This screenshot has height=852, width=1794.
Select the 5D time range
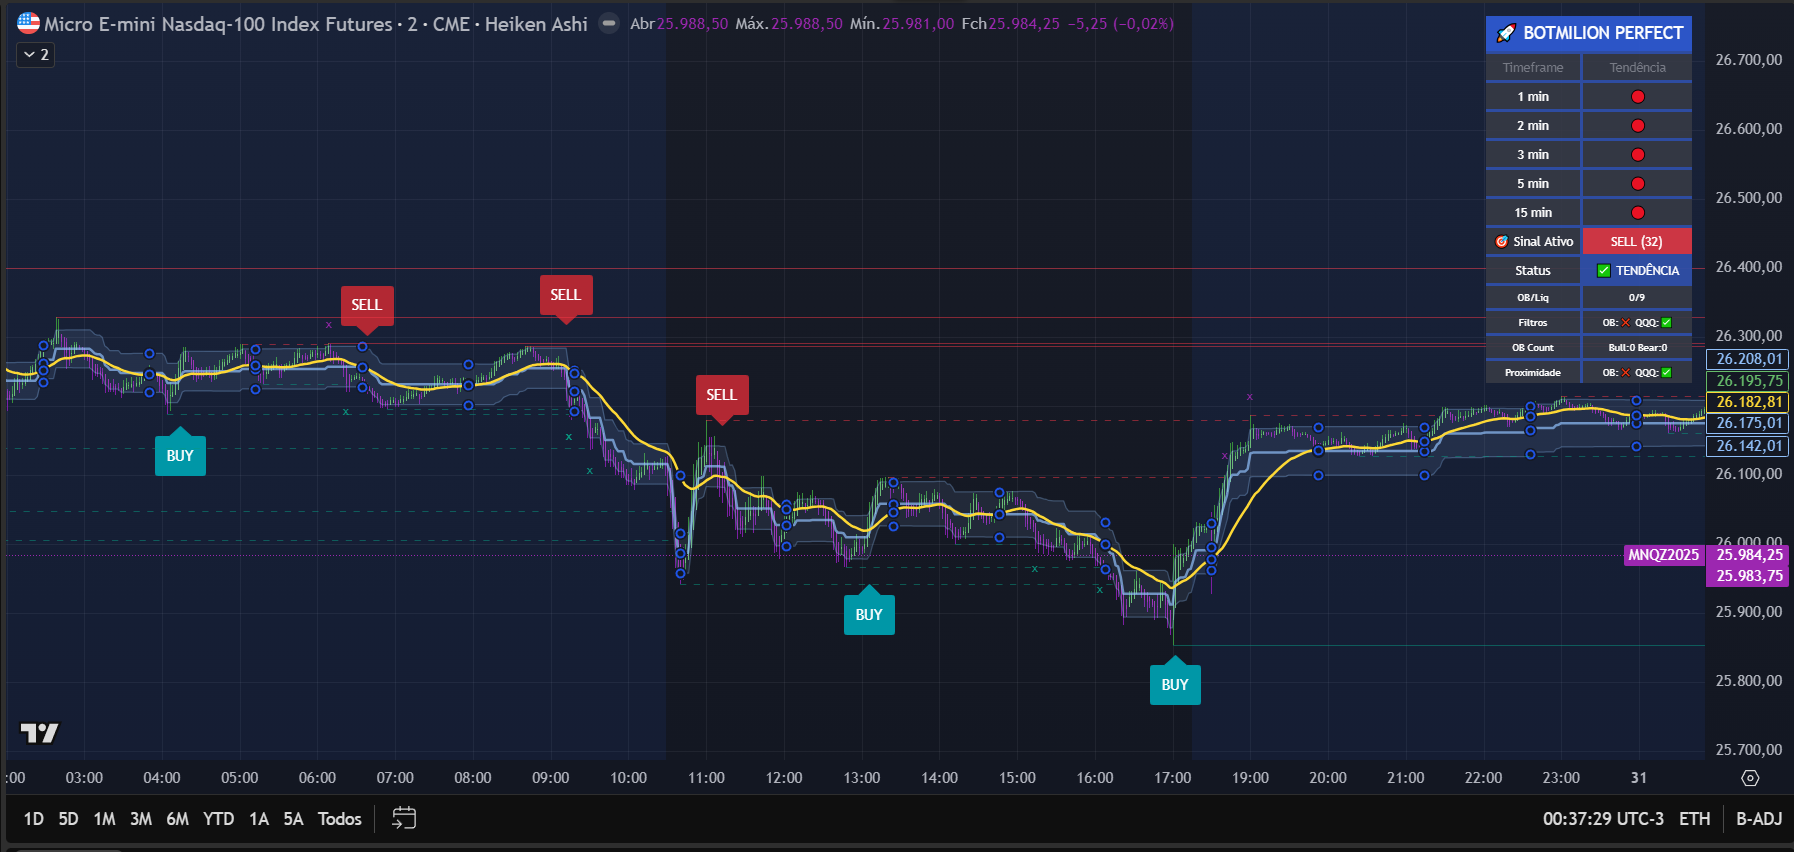coord(68,819)
